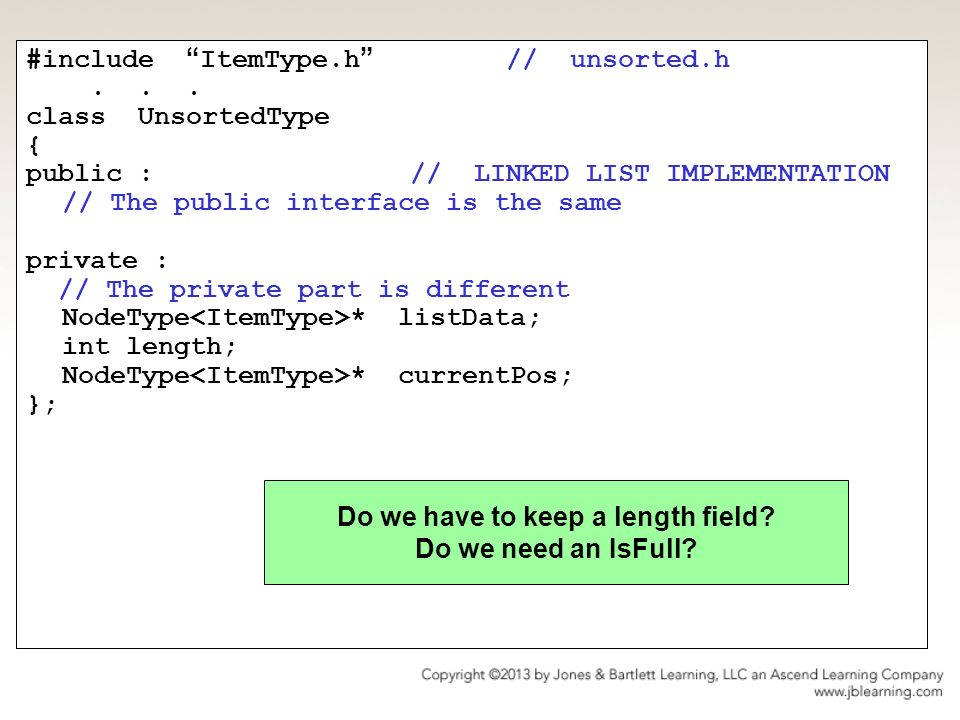Click the 'class UnsortedType' declaration
The height and width of the screenshot is (720, 960).
pos(178,116)
